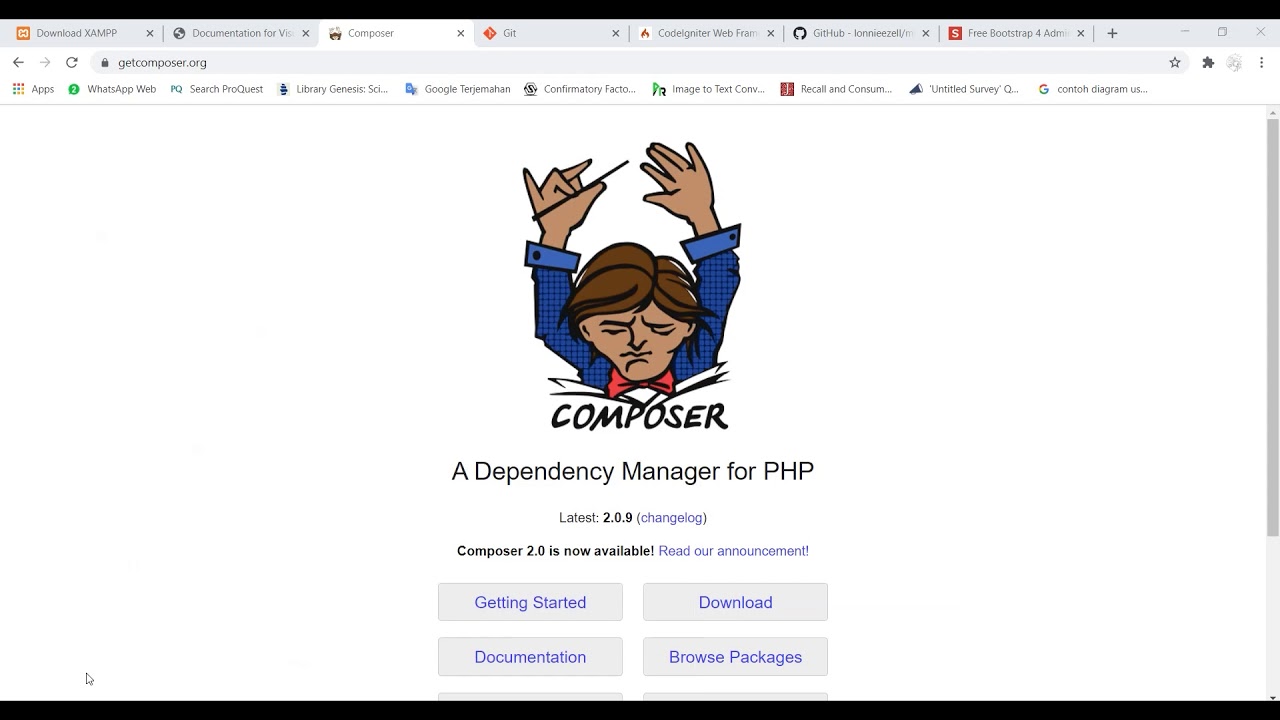Open Chrome's three-dot menu

[x=1261, y=62]
